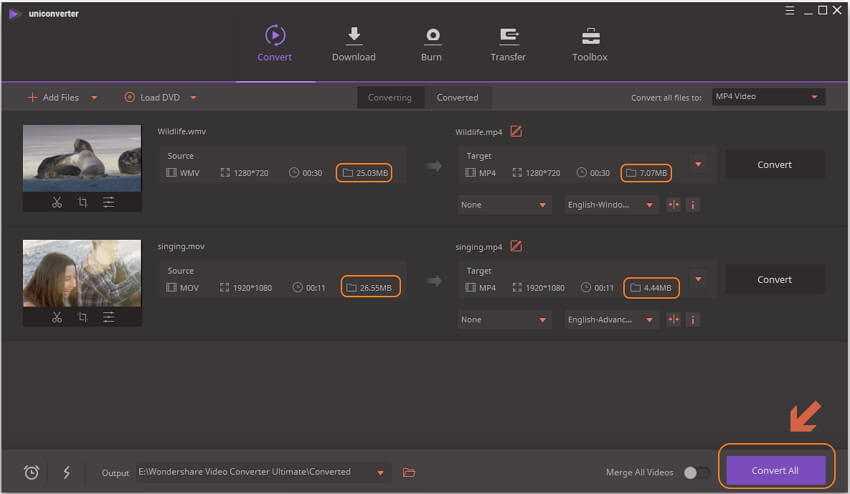This screenshot has width=850, height=494.
Task: Click the scissors trim icon under Wildlife thumbnail
Action: (57, 202)
